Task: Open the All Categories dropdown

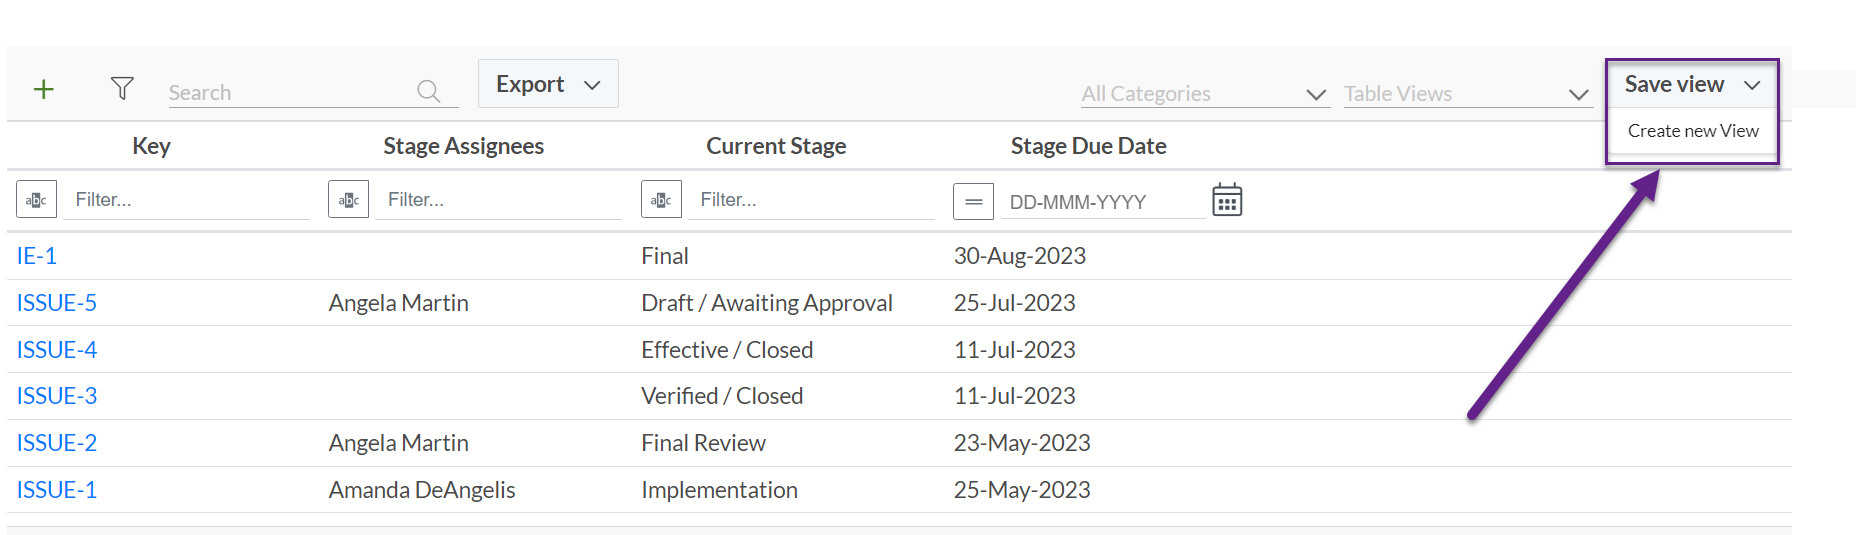Action: pyautogui.click(x=1204, y=93)
